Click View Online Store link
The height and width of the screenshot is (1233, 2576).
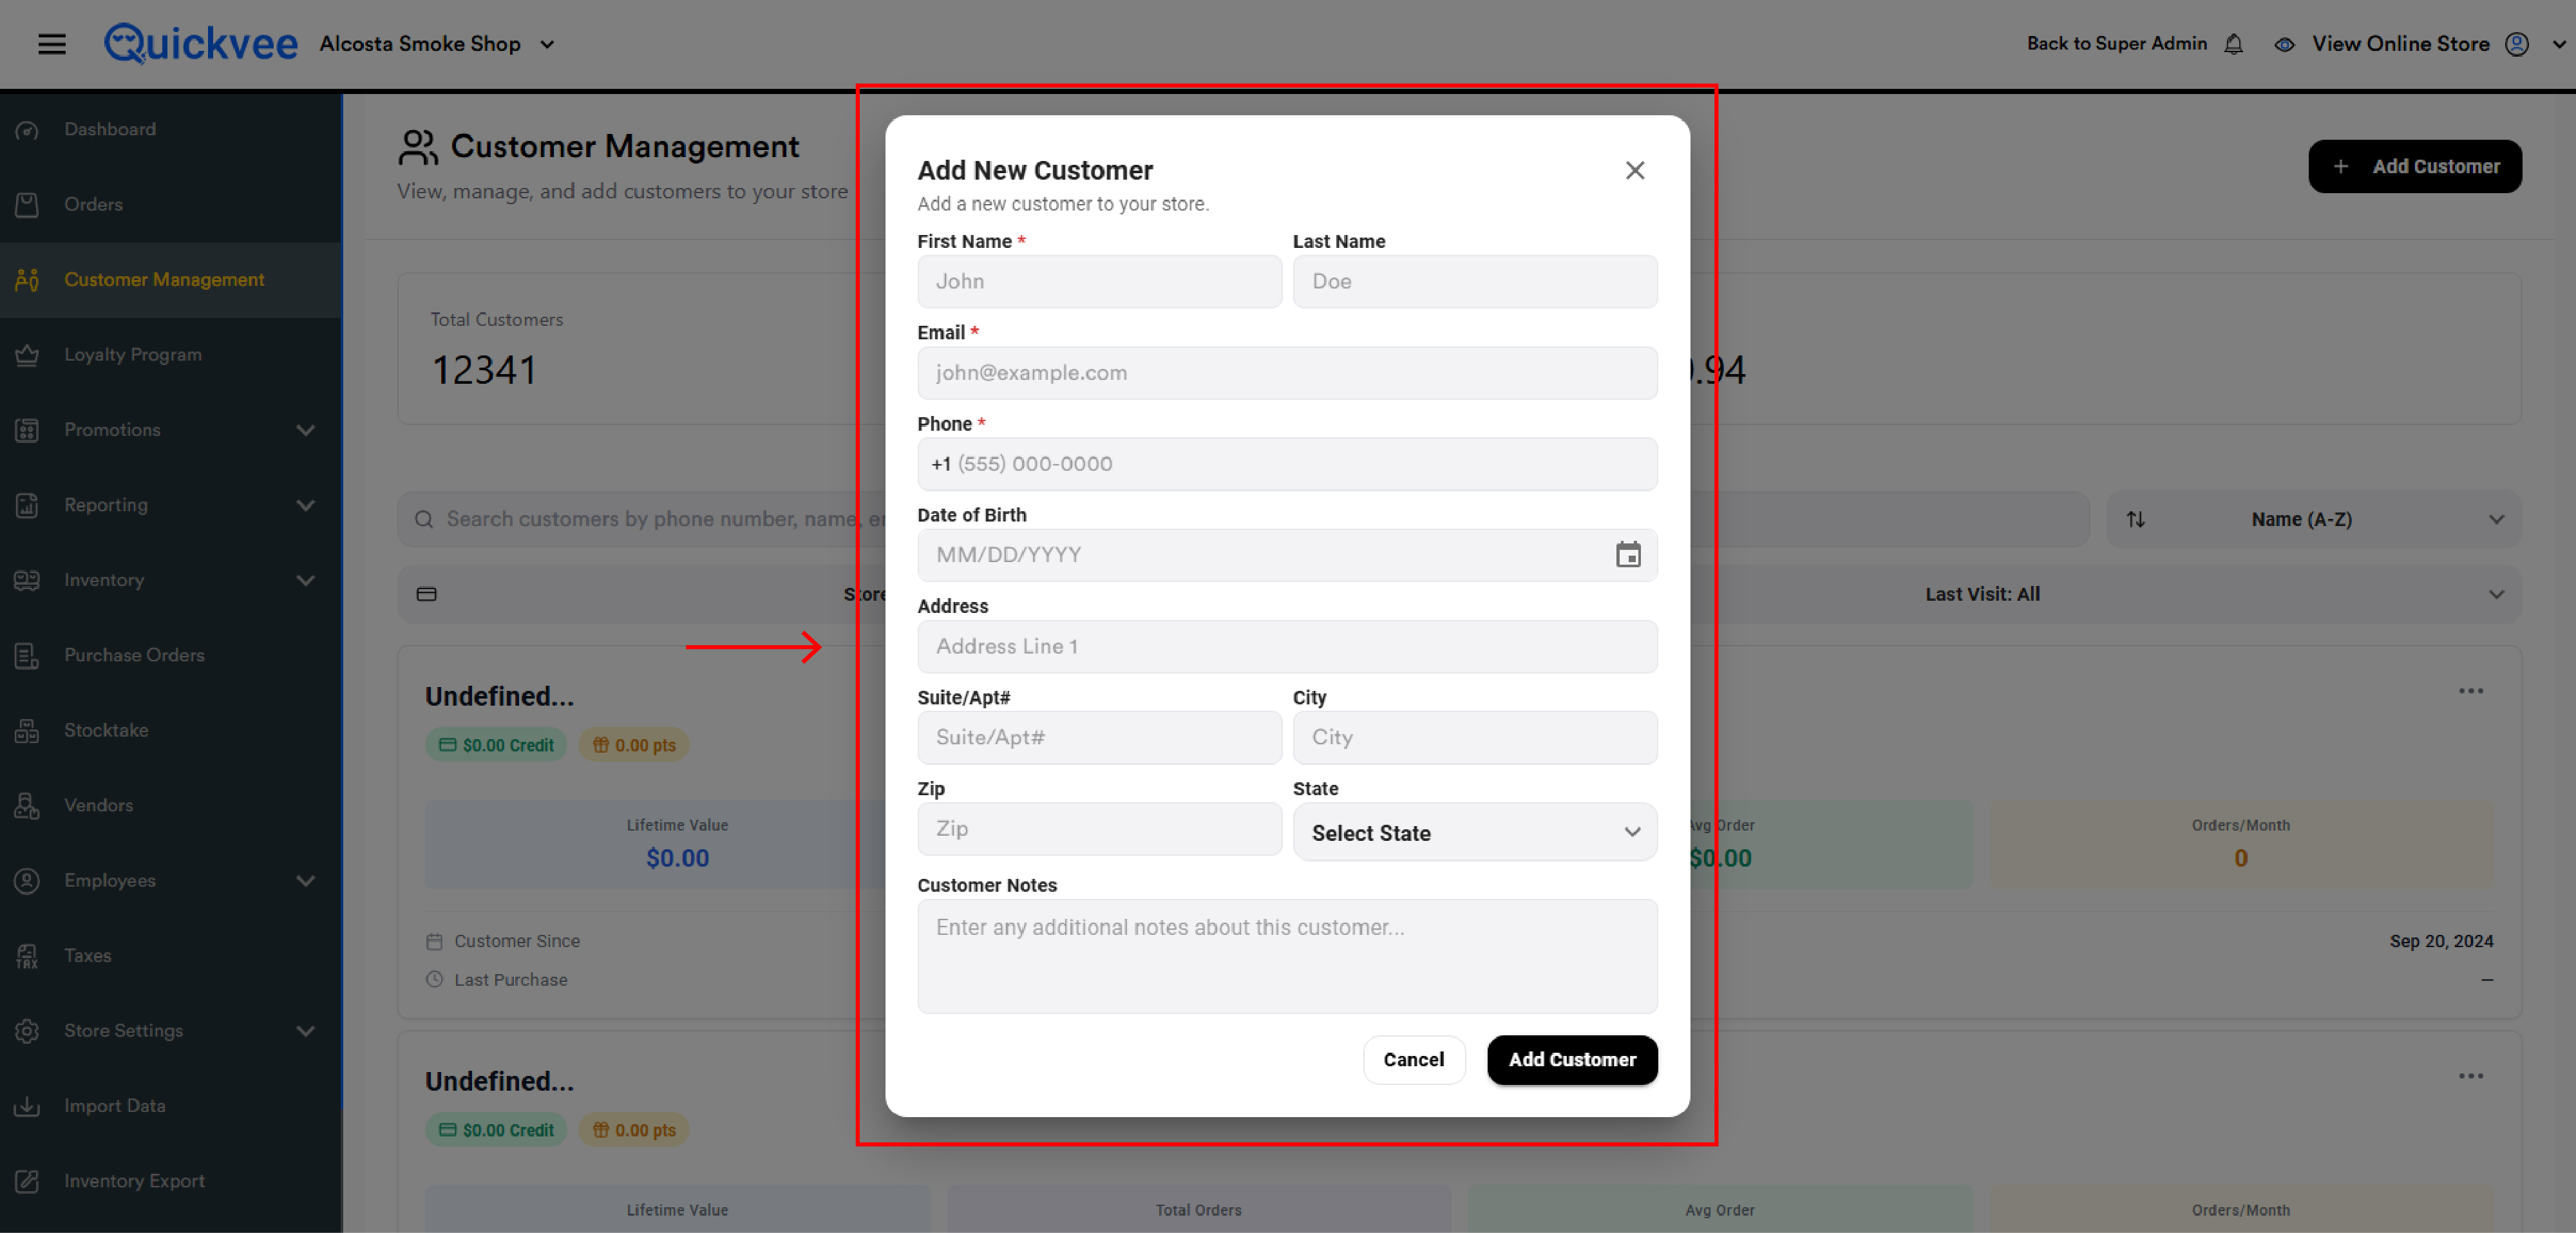tap(2400, 44)
